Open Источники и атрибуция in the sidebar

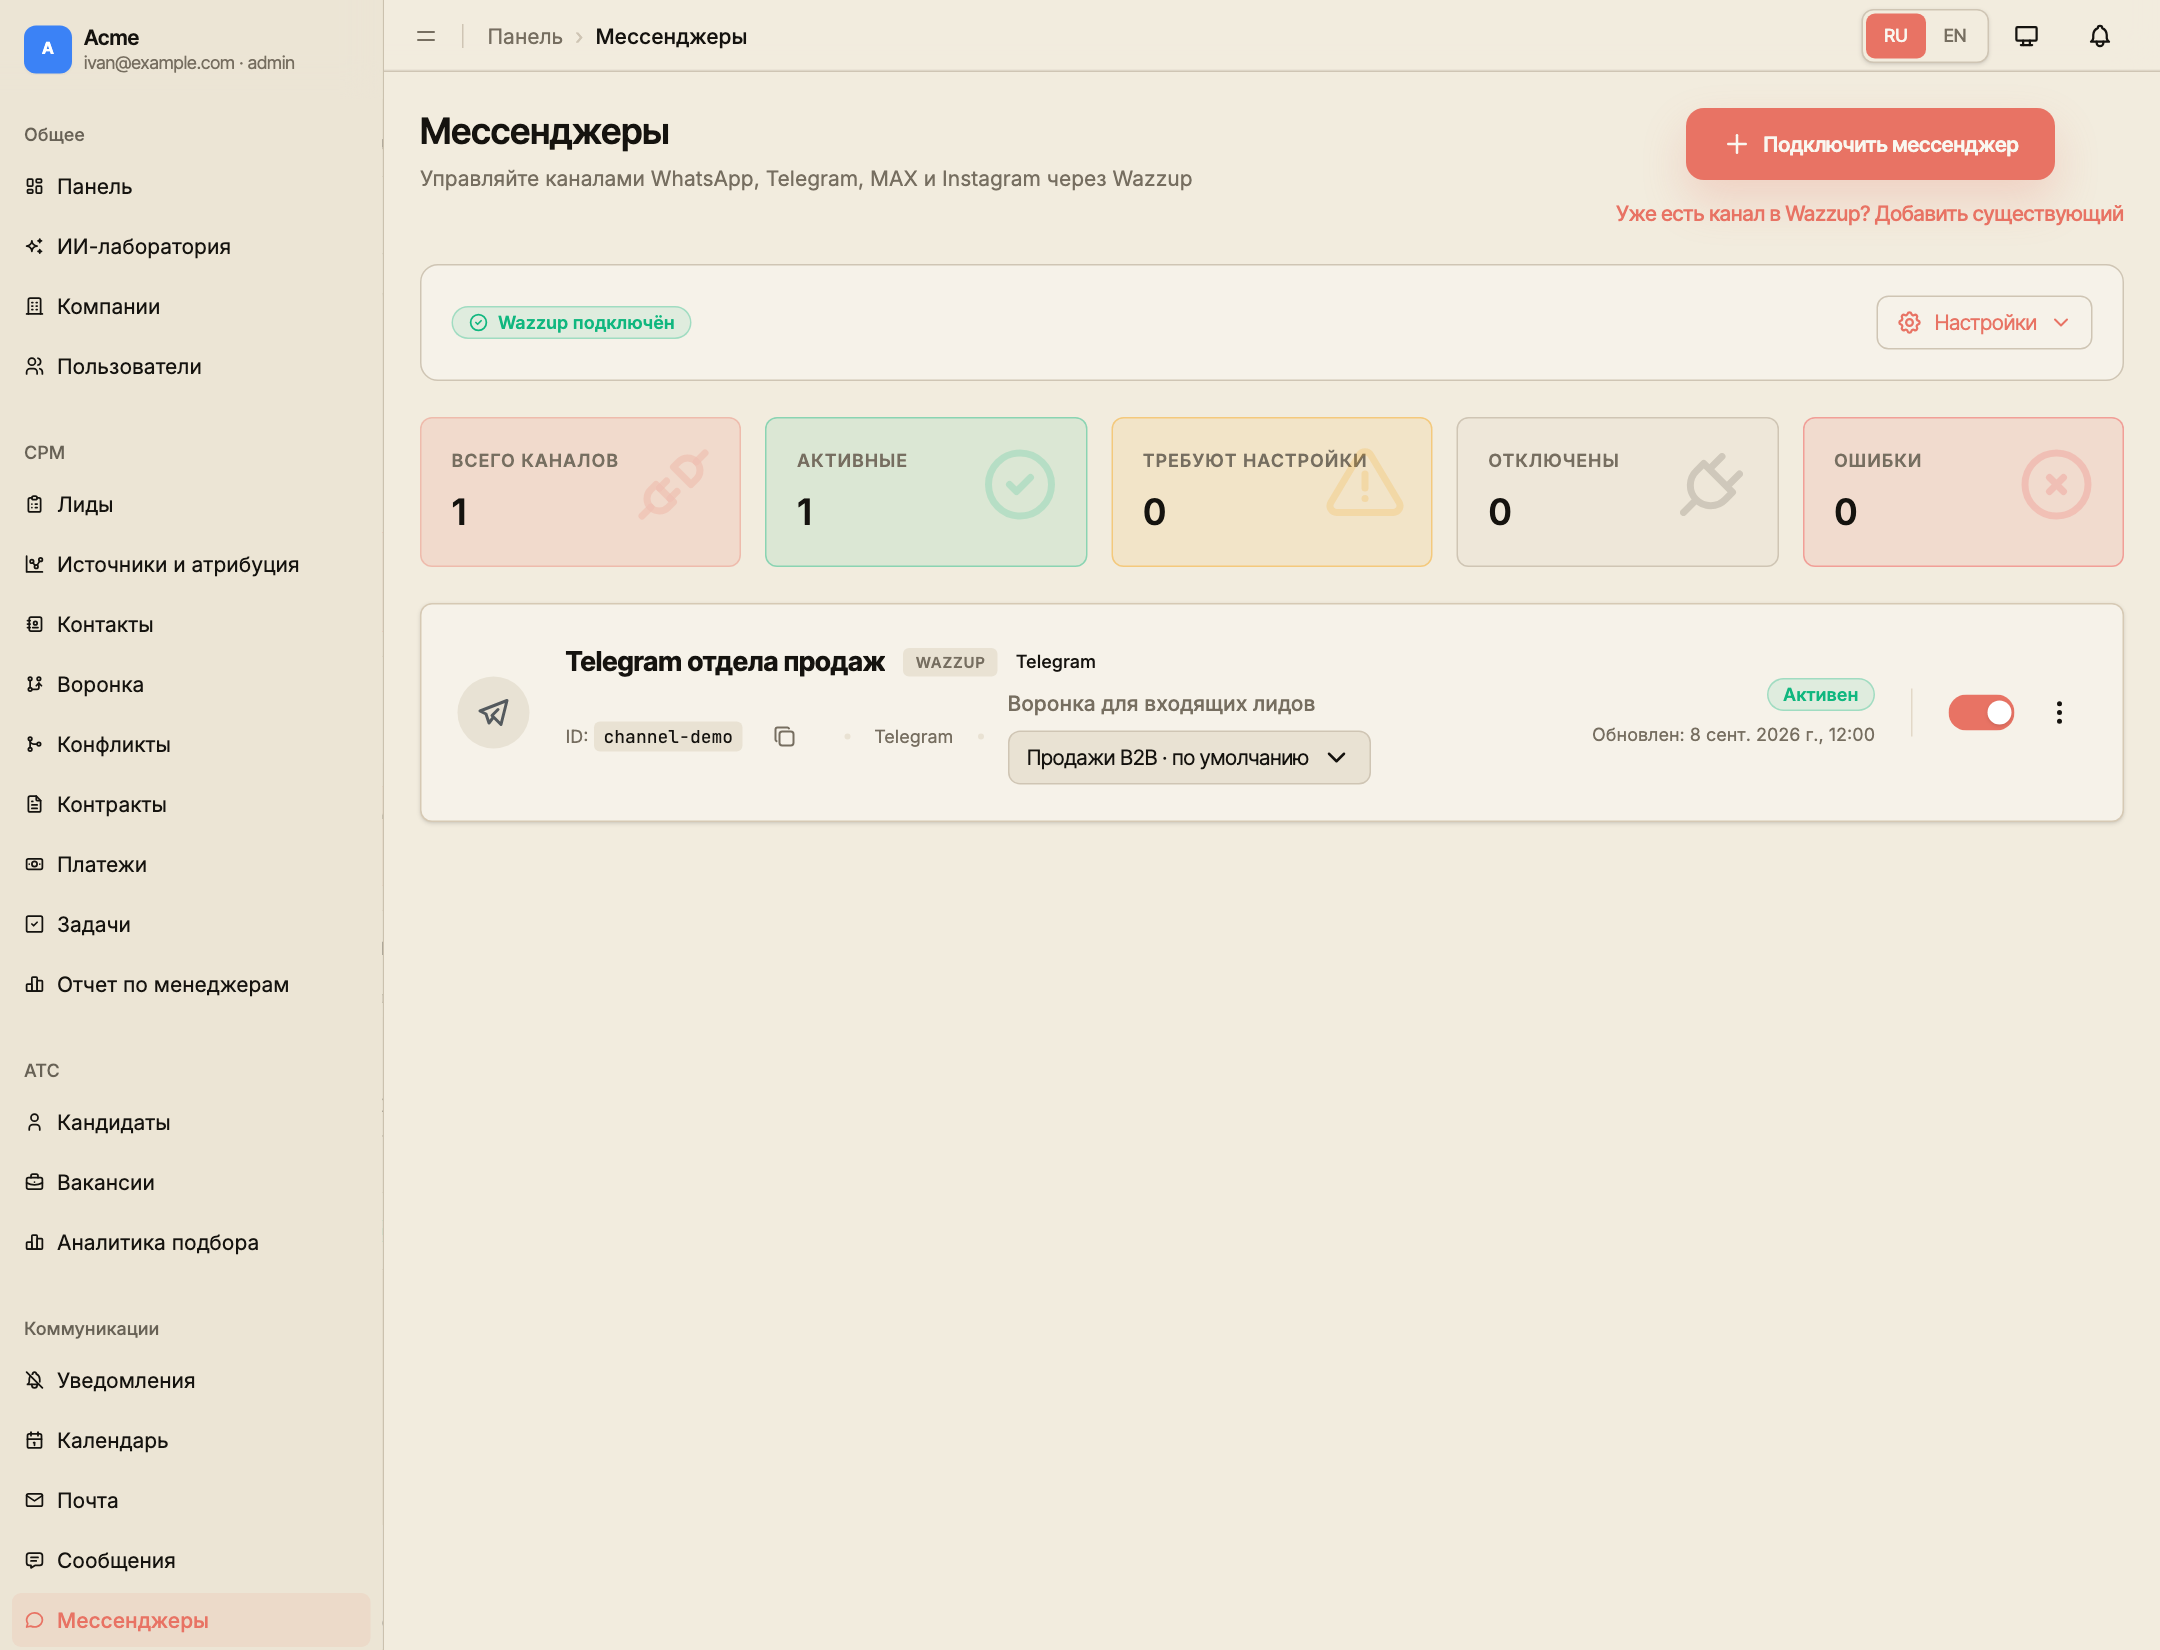[x=191, y=564]
